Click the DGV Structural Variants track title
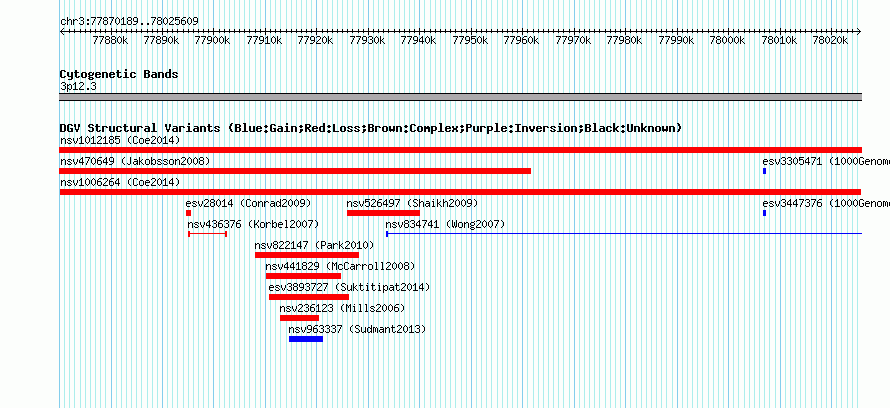The image size is (890, 408). 370,128
